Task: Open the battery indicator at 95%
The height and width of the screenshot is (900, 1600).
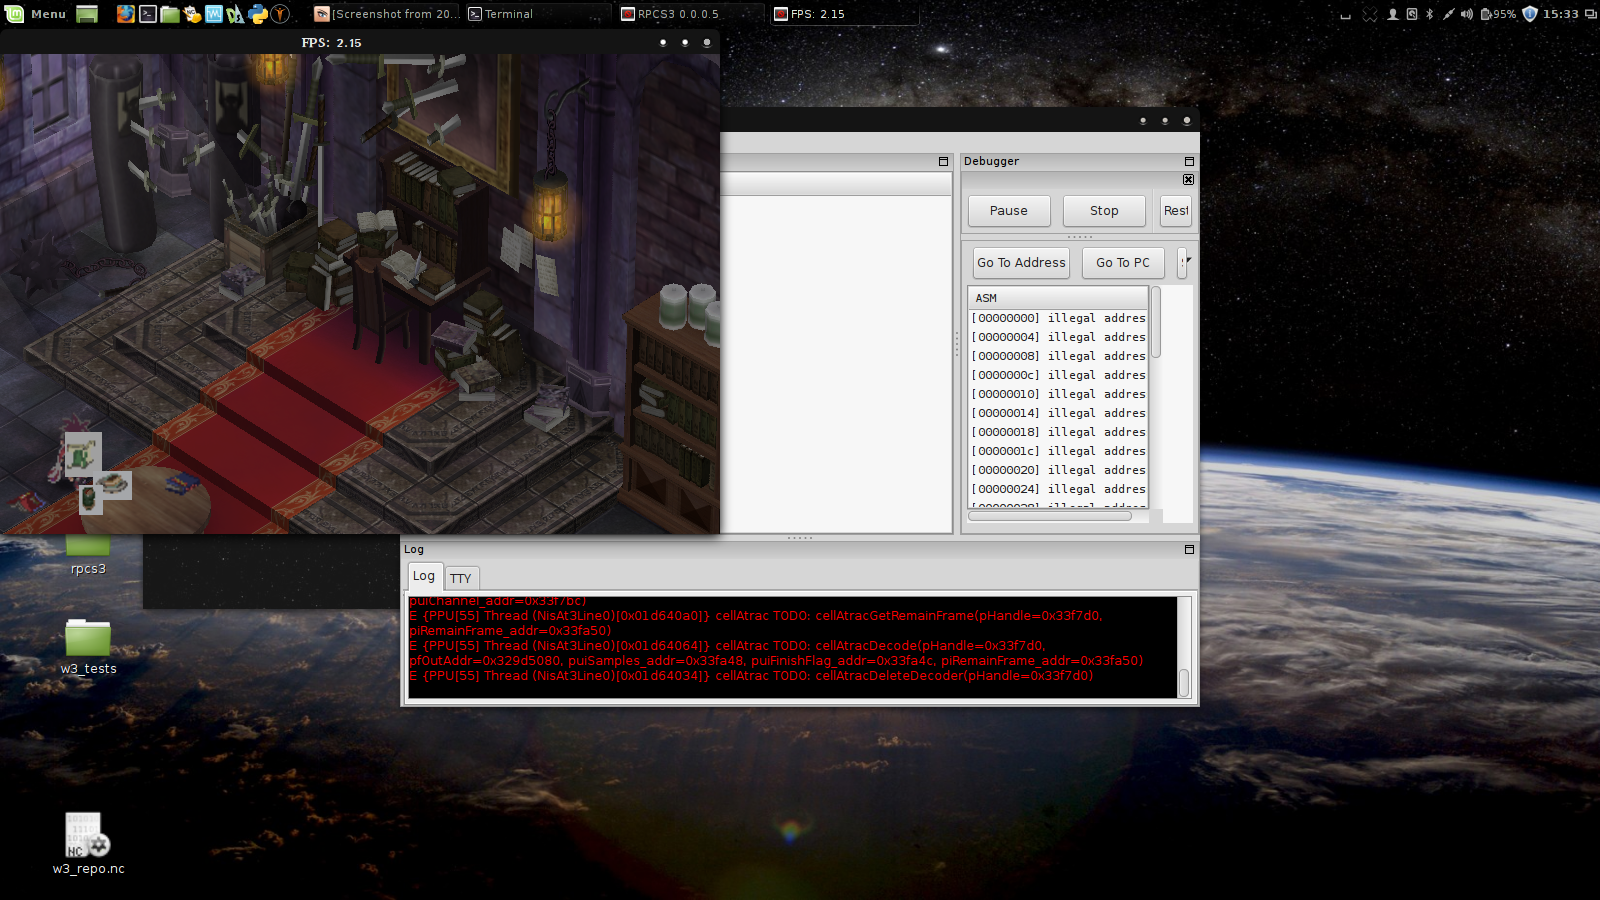Action: pyautogui.click(x=1498, y=14)
